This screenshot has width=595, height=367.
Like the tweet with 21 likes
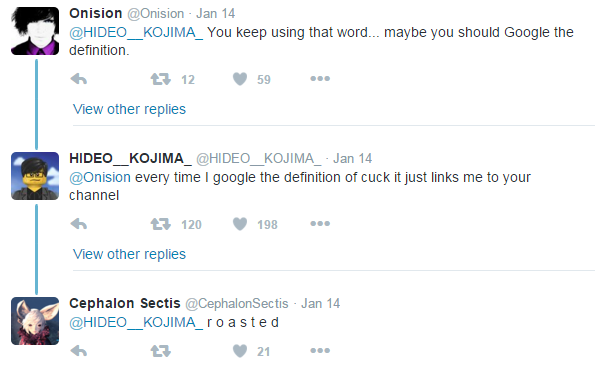[240, 351]
